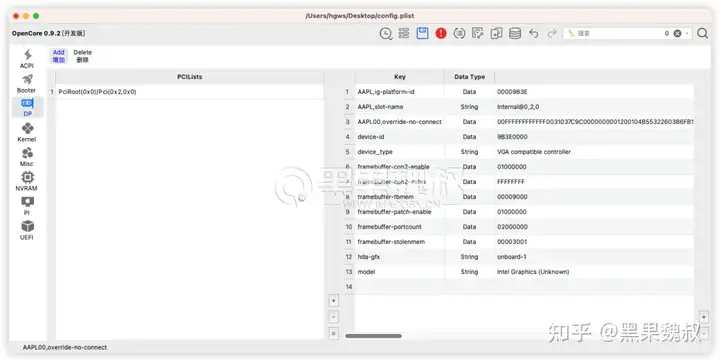The height and width of the screenshot is (362, 720).
Task: Select the framebuffer-stolenmem key
Action: (x=391, y=242)
